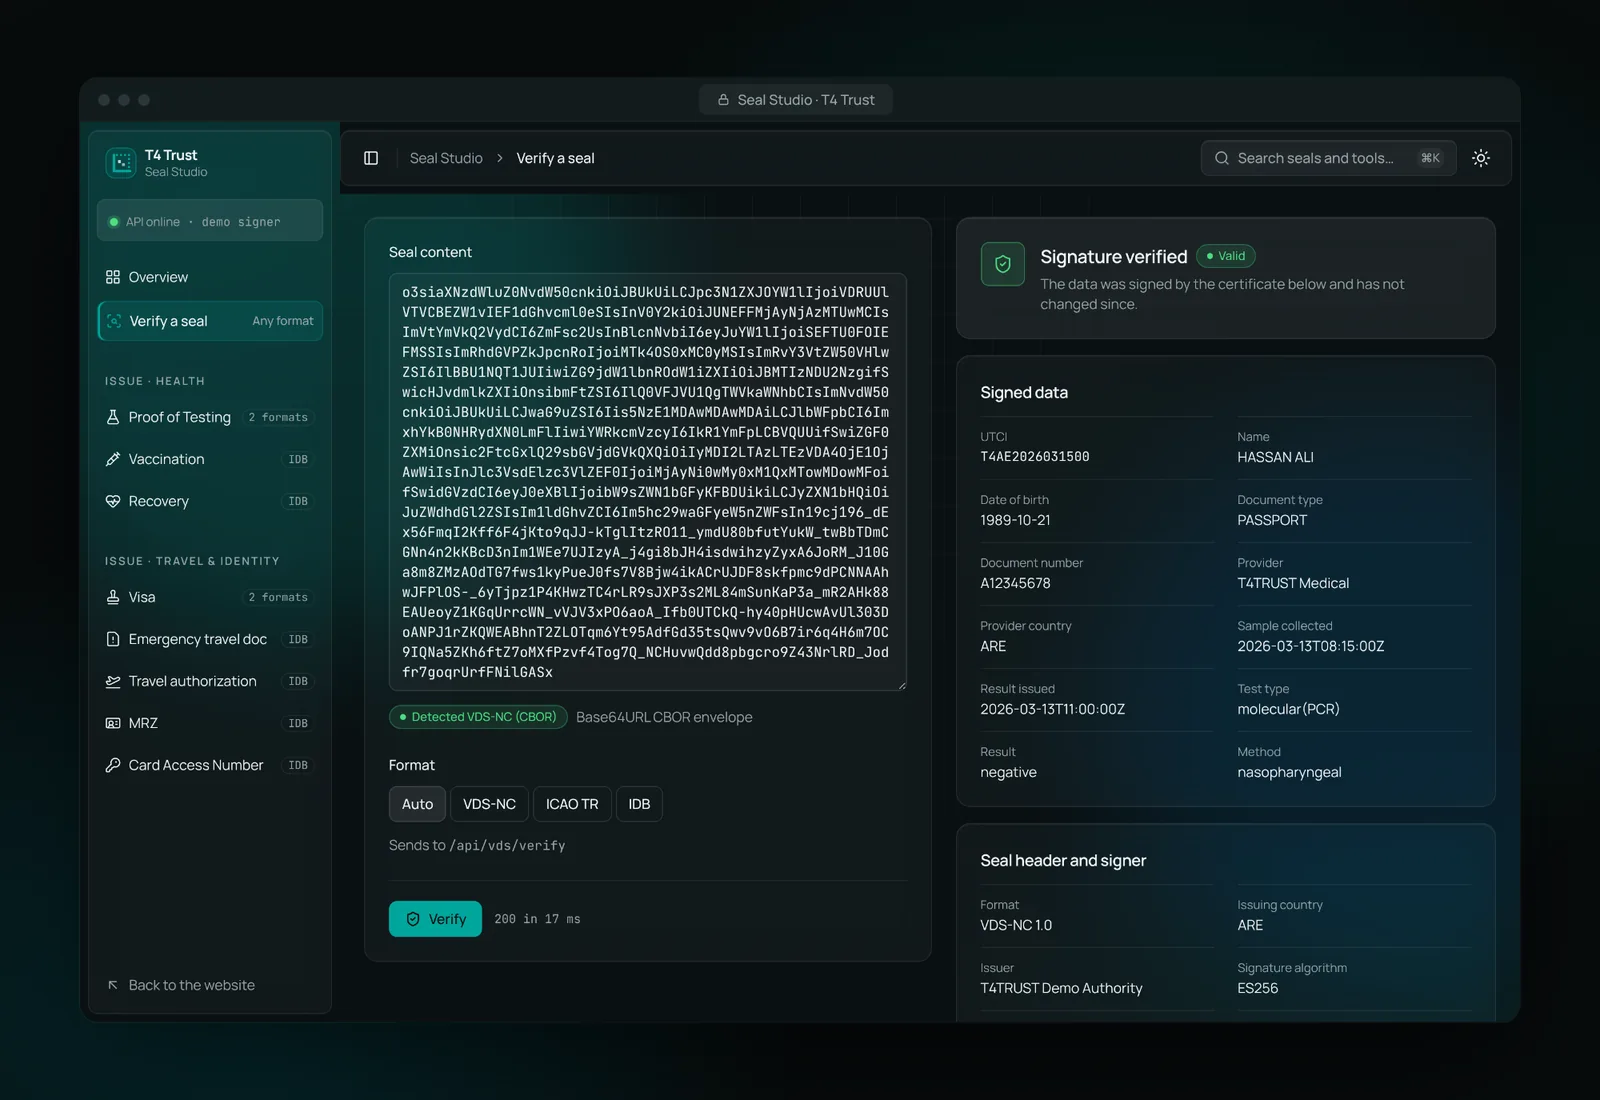Select result value negative

coord(1008,772)
